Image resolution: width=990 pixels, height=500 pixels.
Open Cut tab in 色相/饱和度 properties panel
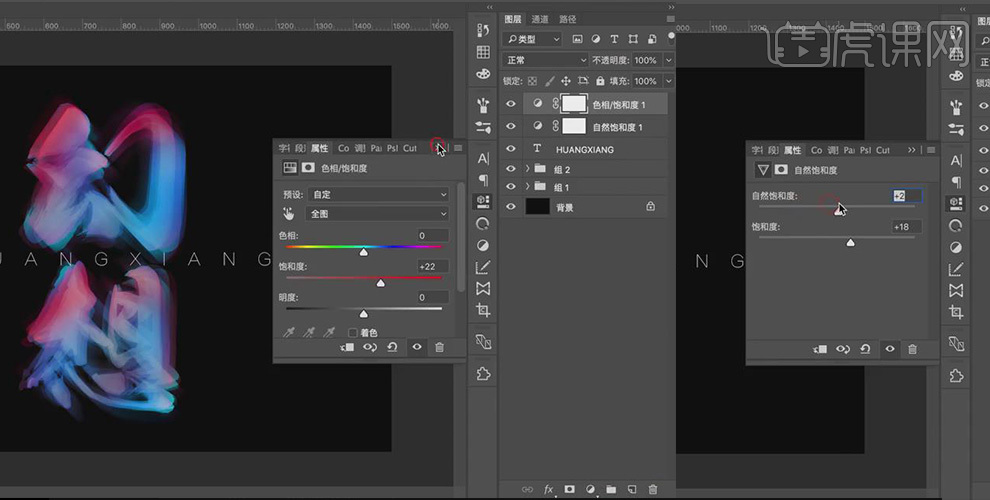click(410, 148)
